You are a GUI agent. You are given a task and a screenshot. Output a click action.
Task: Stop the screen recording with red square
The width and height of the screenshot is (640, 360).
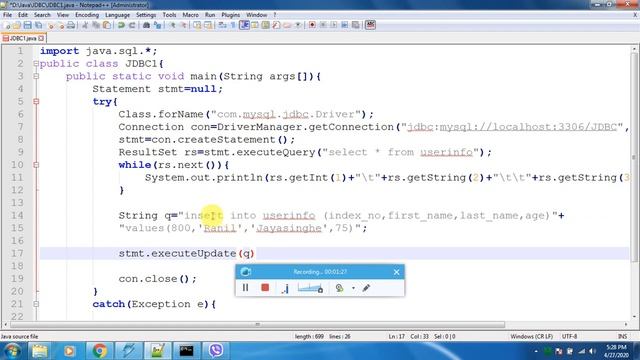(265, 288)
